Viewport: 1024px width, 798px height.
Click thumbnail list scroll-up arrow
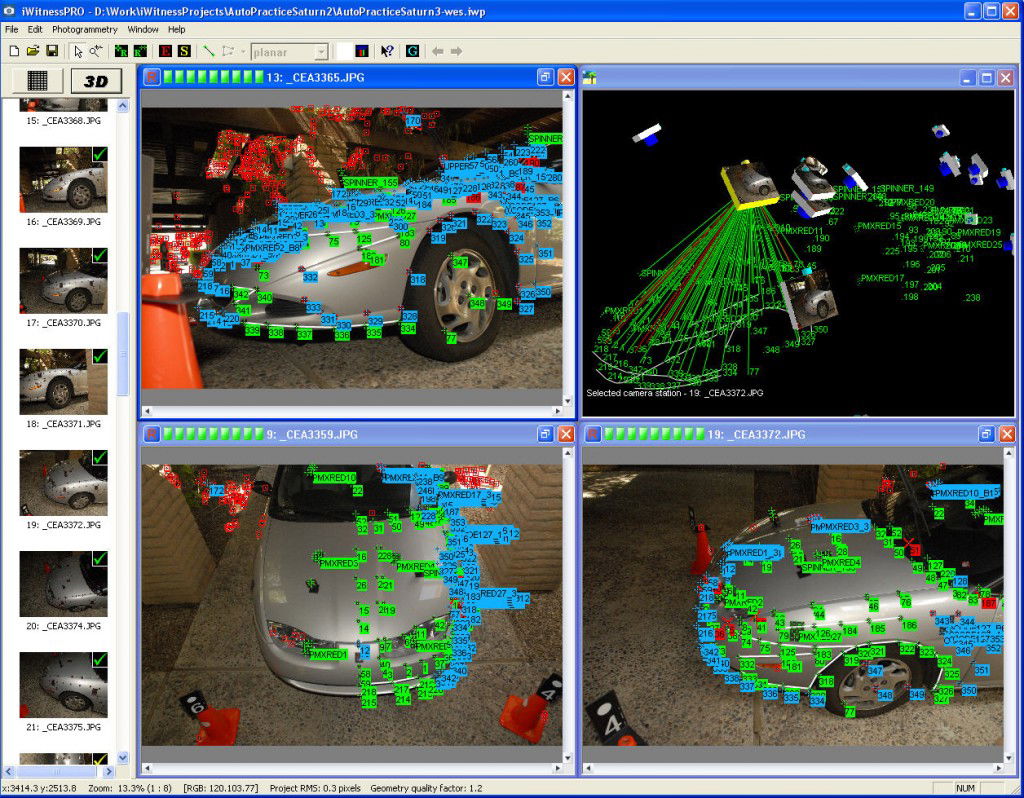click(123, 105)
